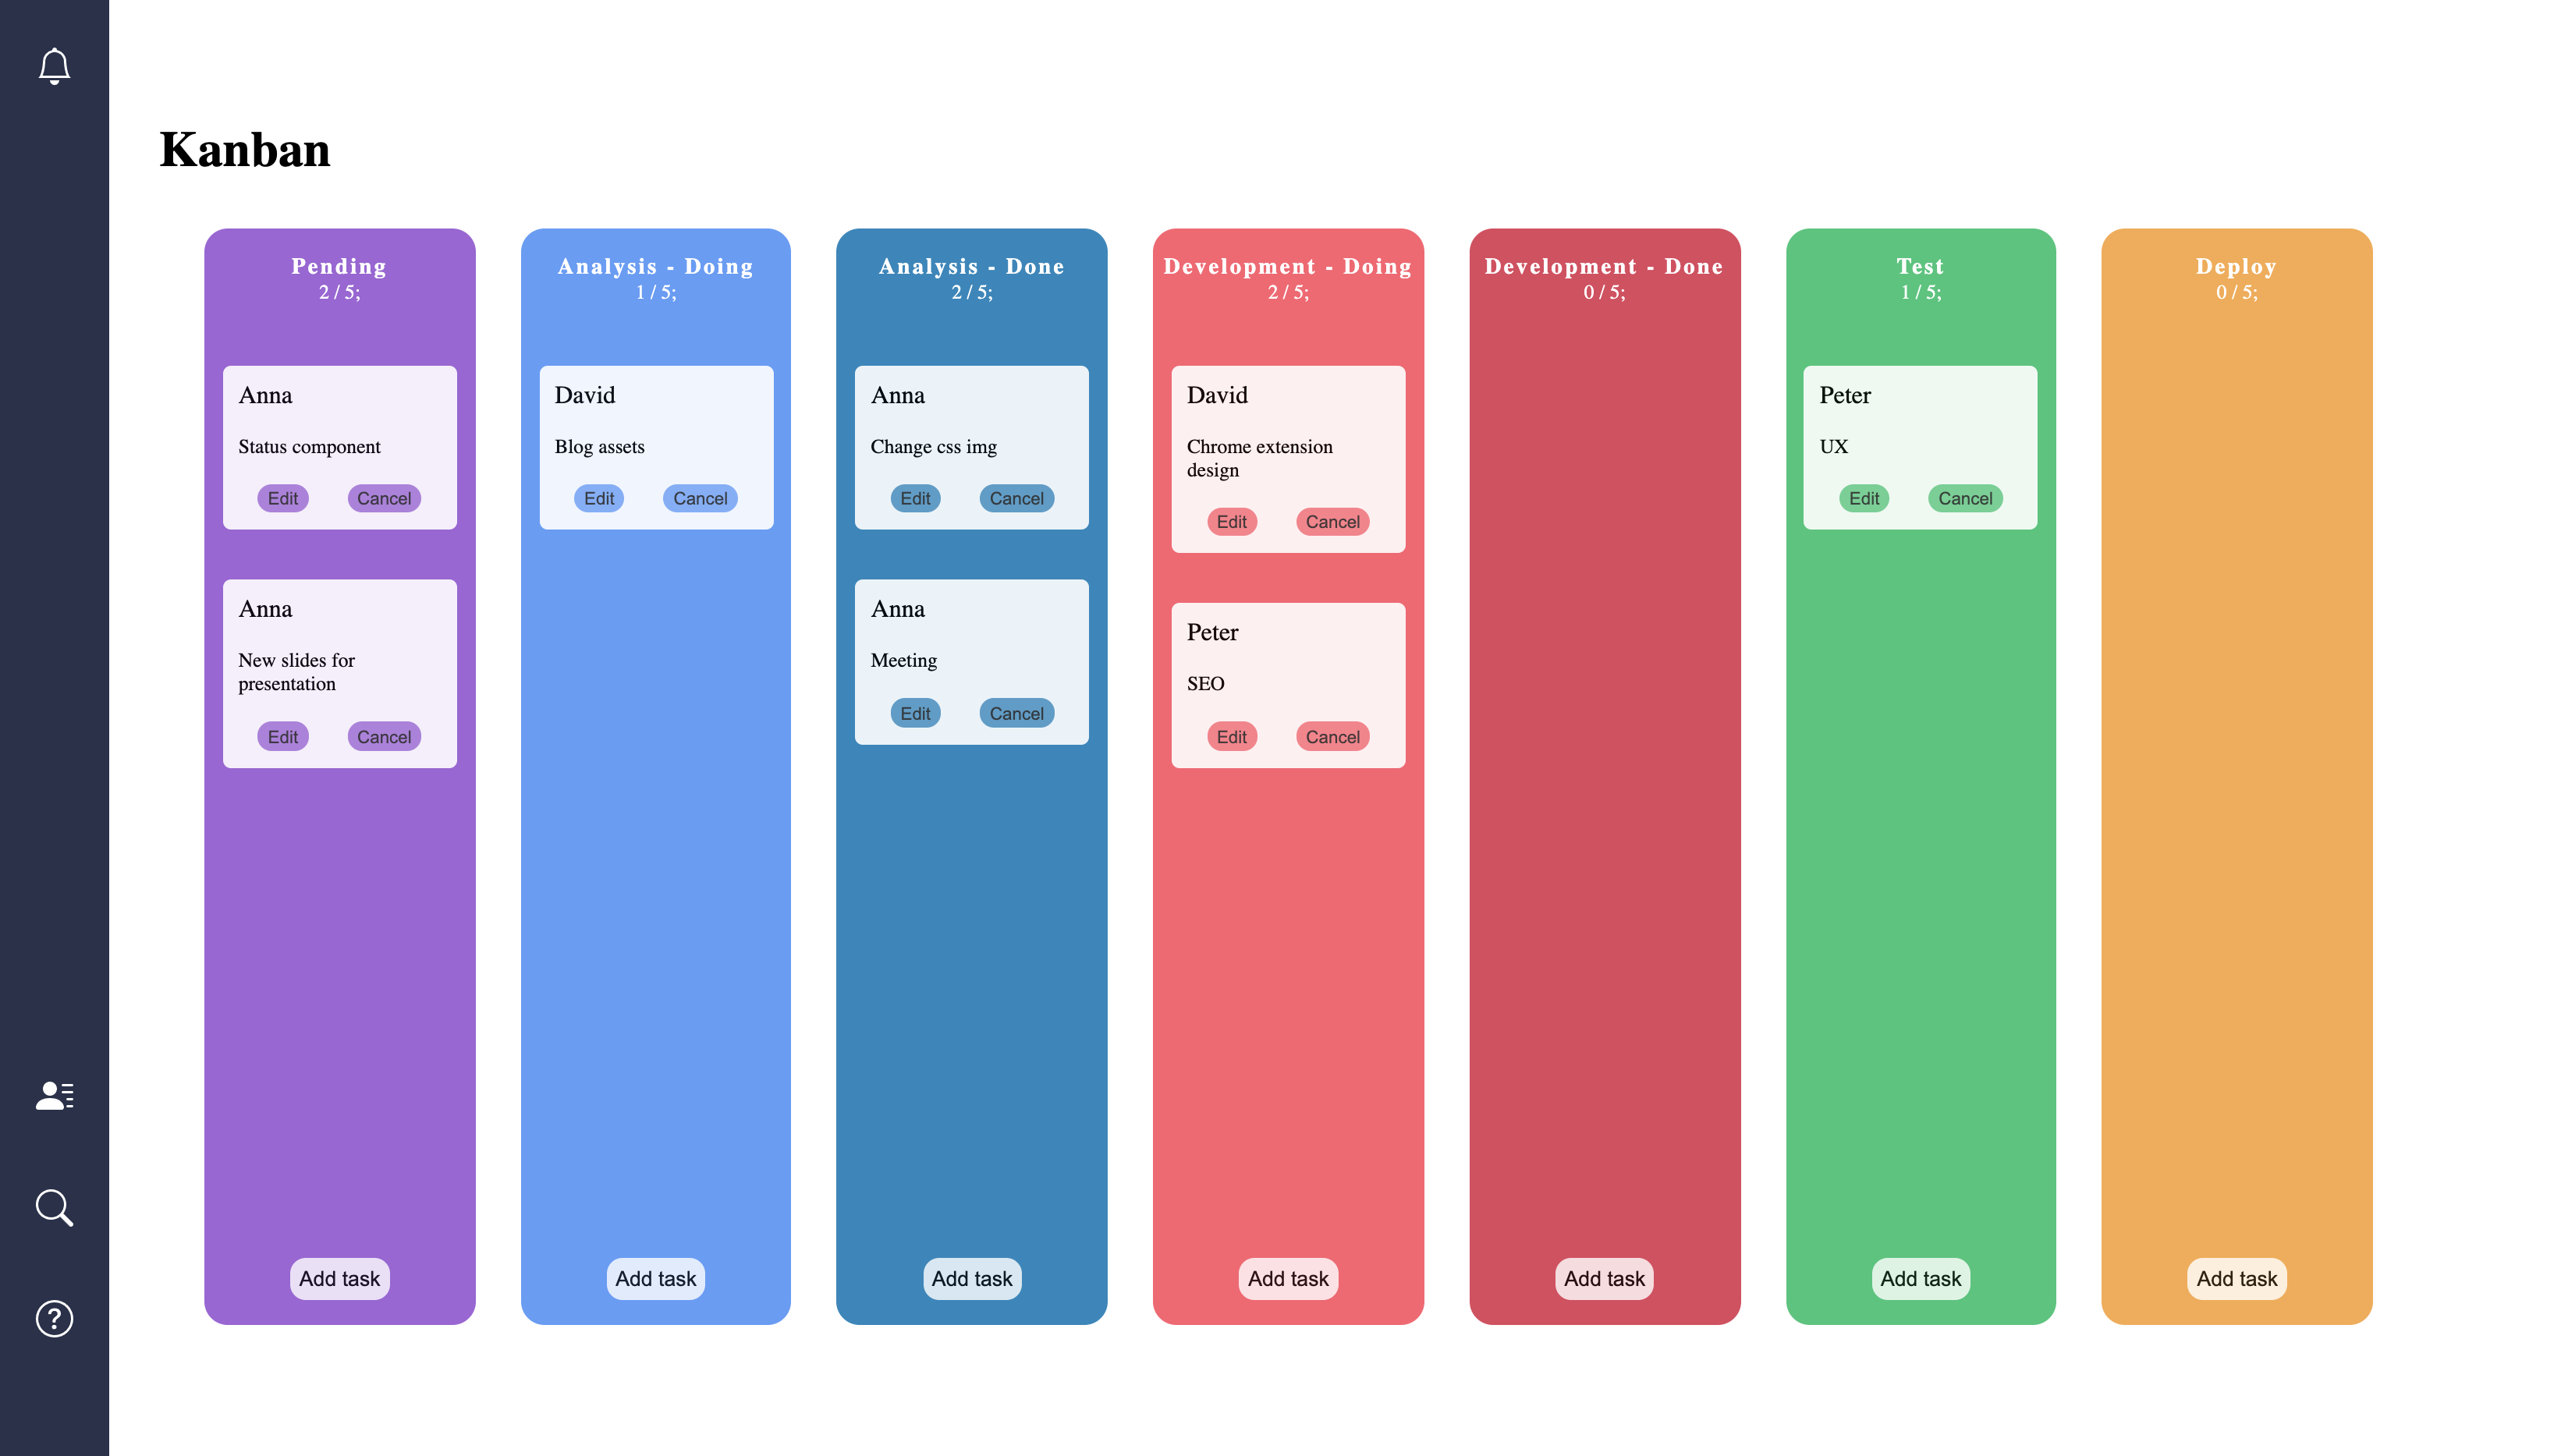Click Edit on Peter's UX task
Screen dimensions: 2554x1456
(1863, 498)
